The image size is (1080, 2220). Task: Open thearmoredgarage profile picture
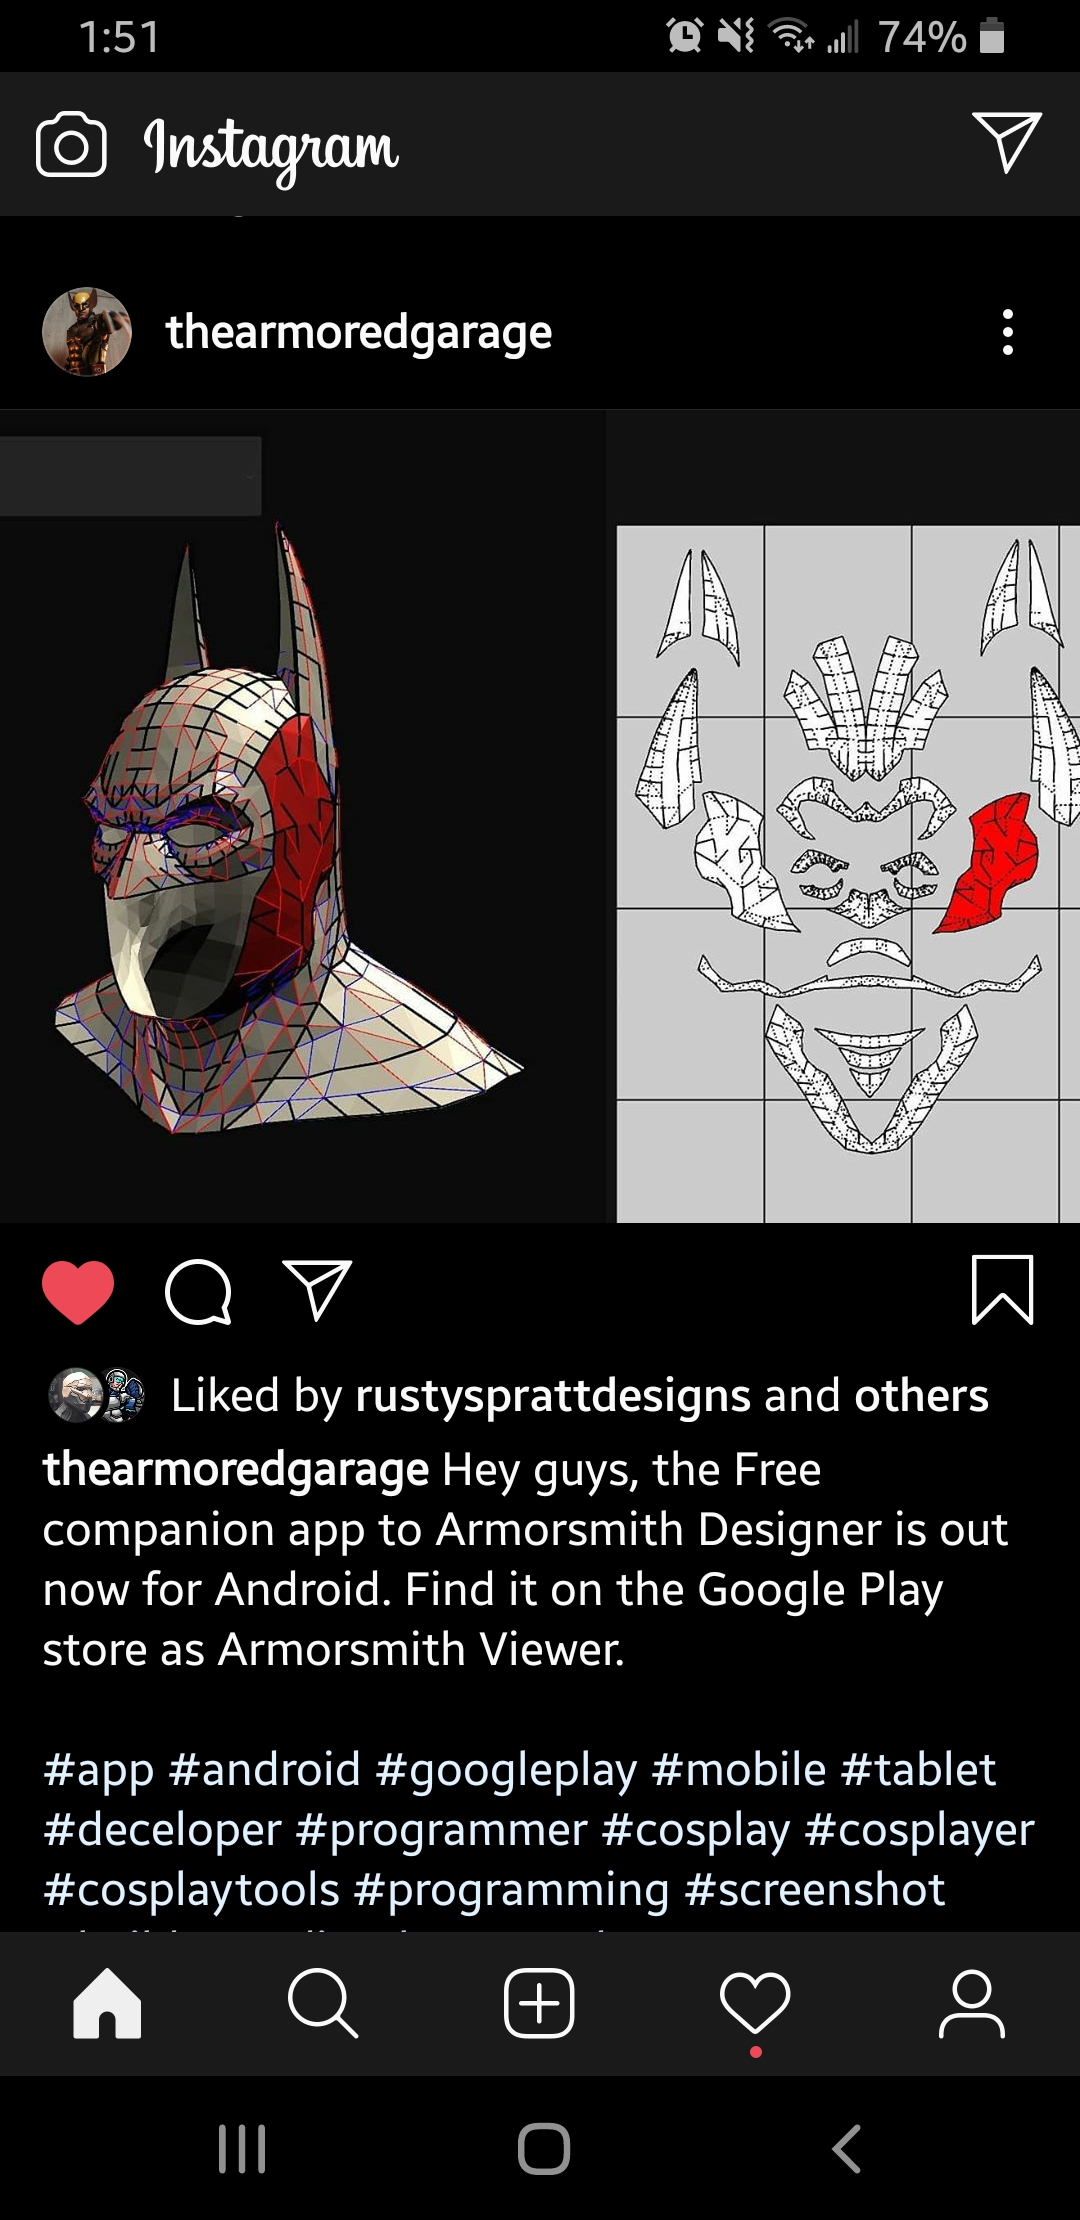tap(87, 332)
